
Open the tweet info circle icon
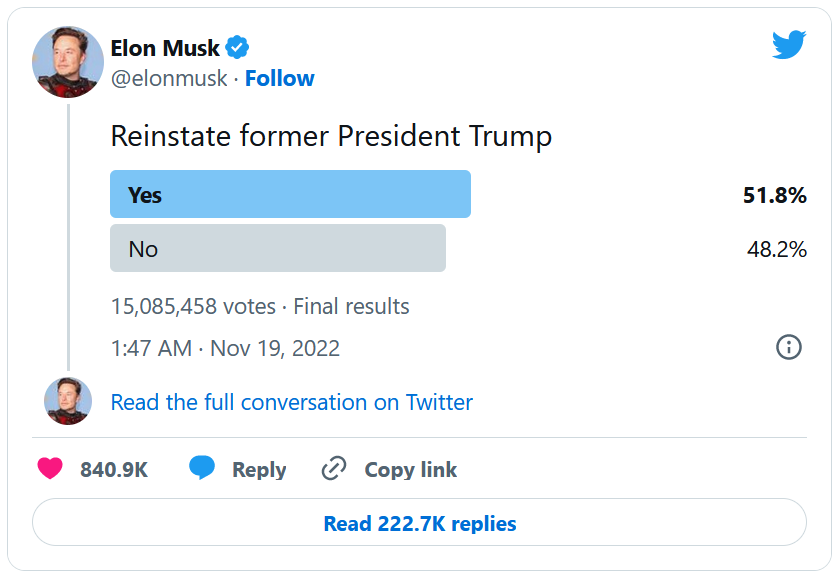[x=788, y=347]
